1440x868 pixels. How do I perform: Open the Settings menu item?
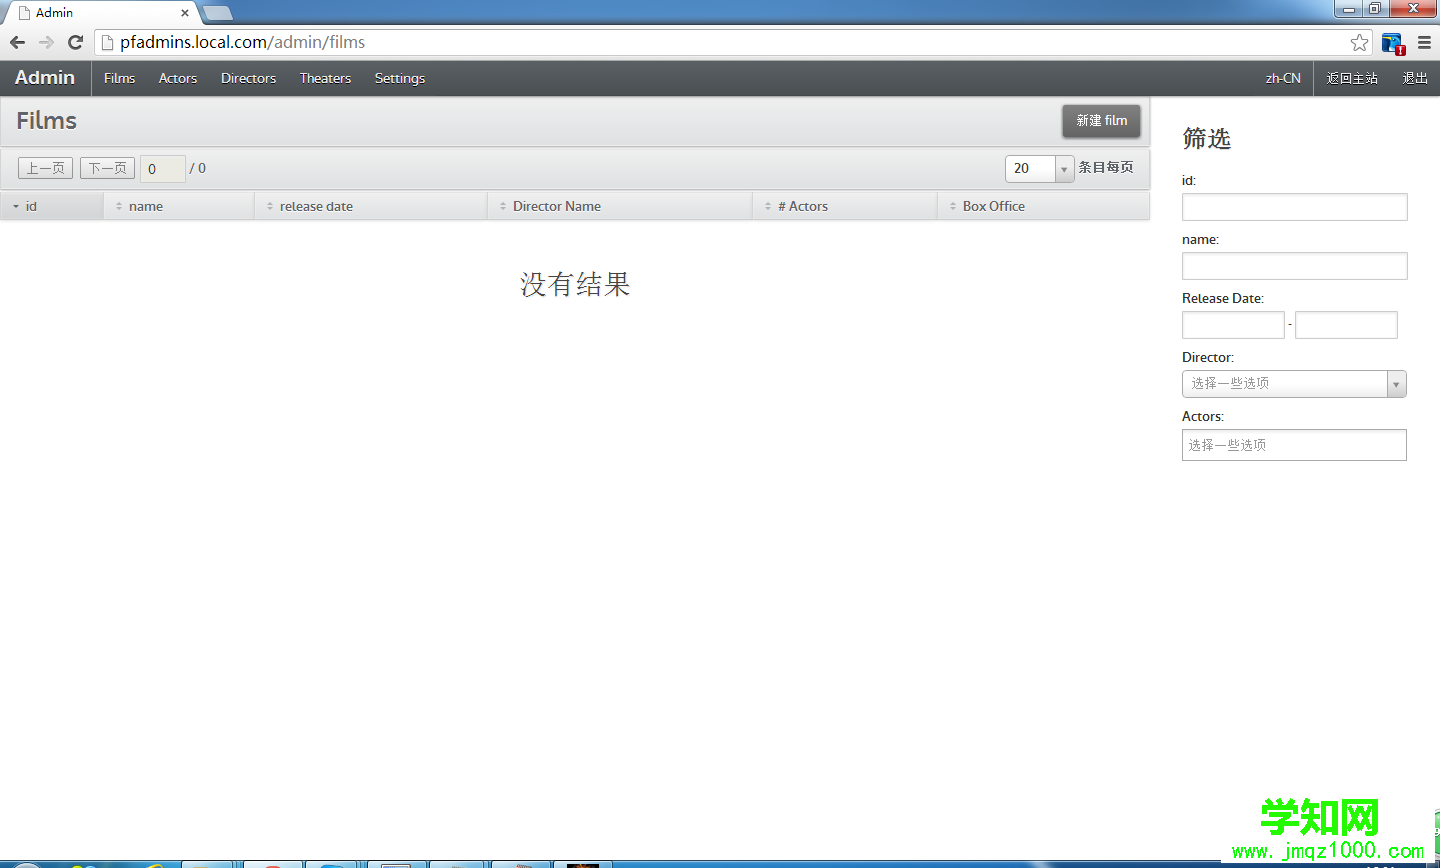pyautogui.click(x=400, y=78)
